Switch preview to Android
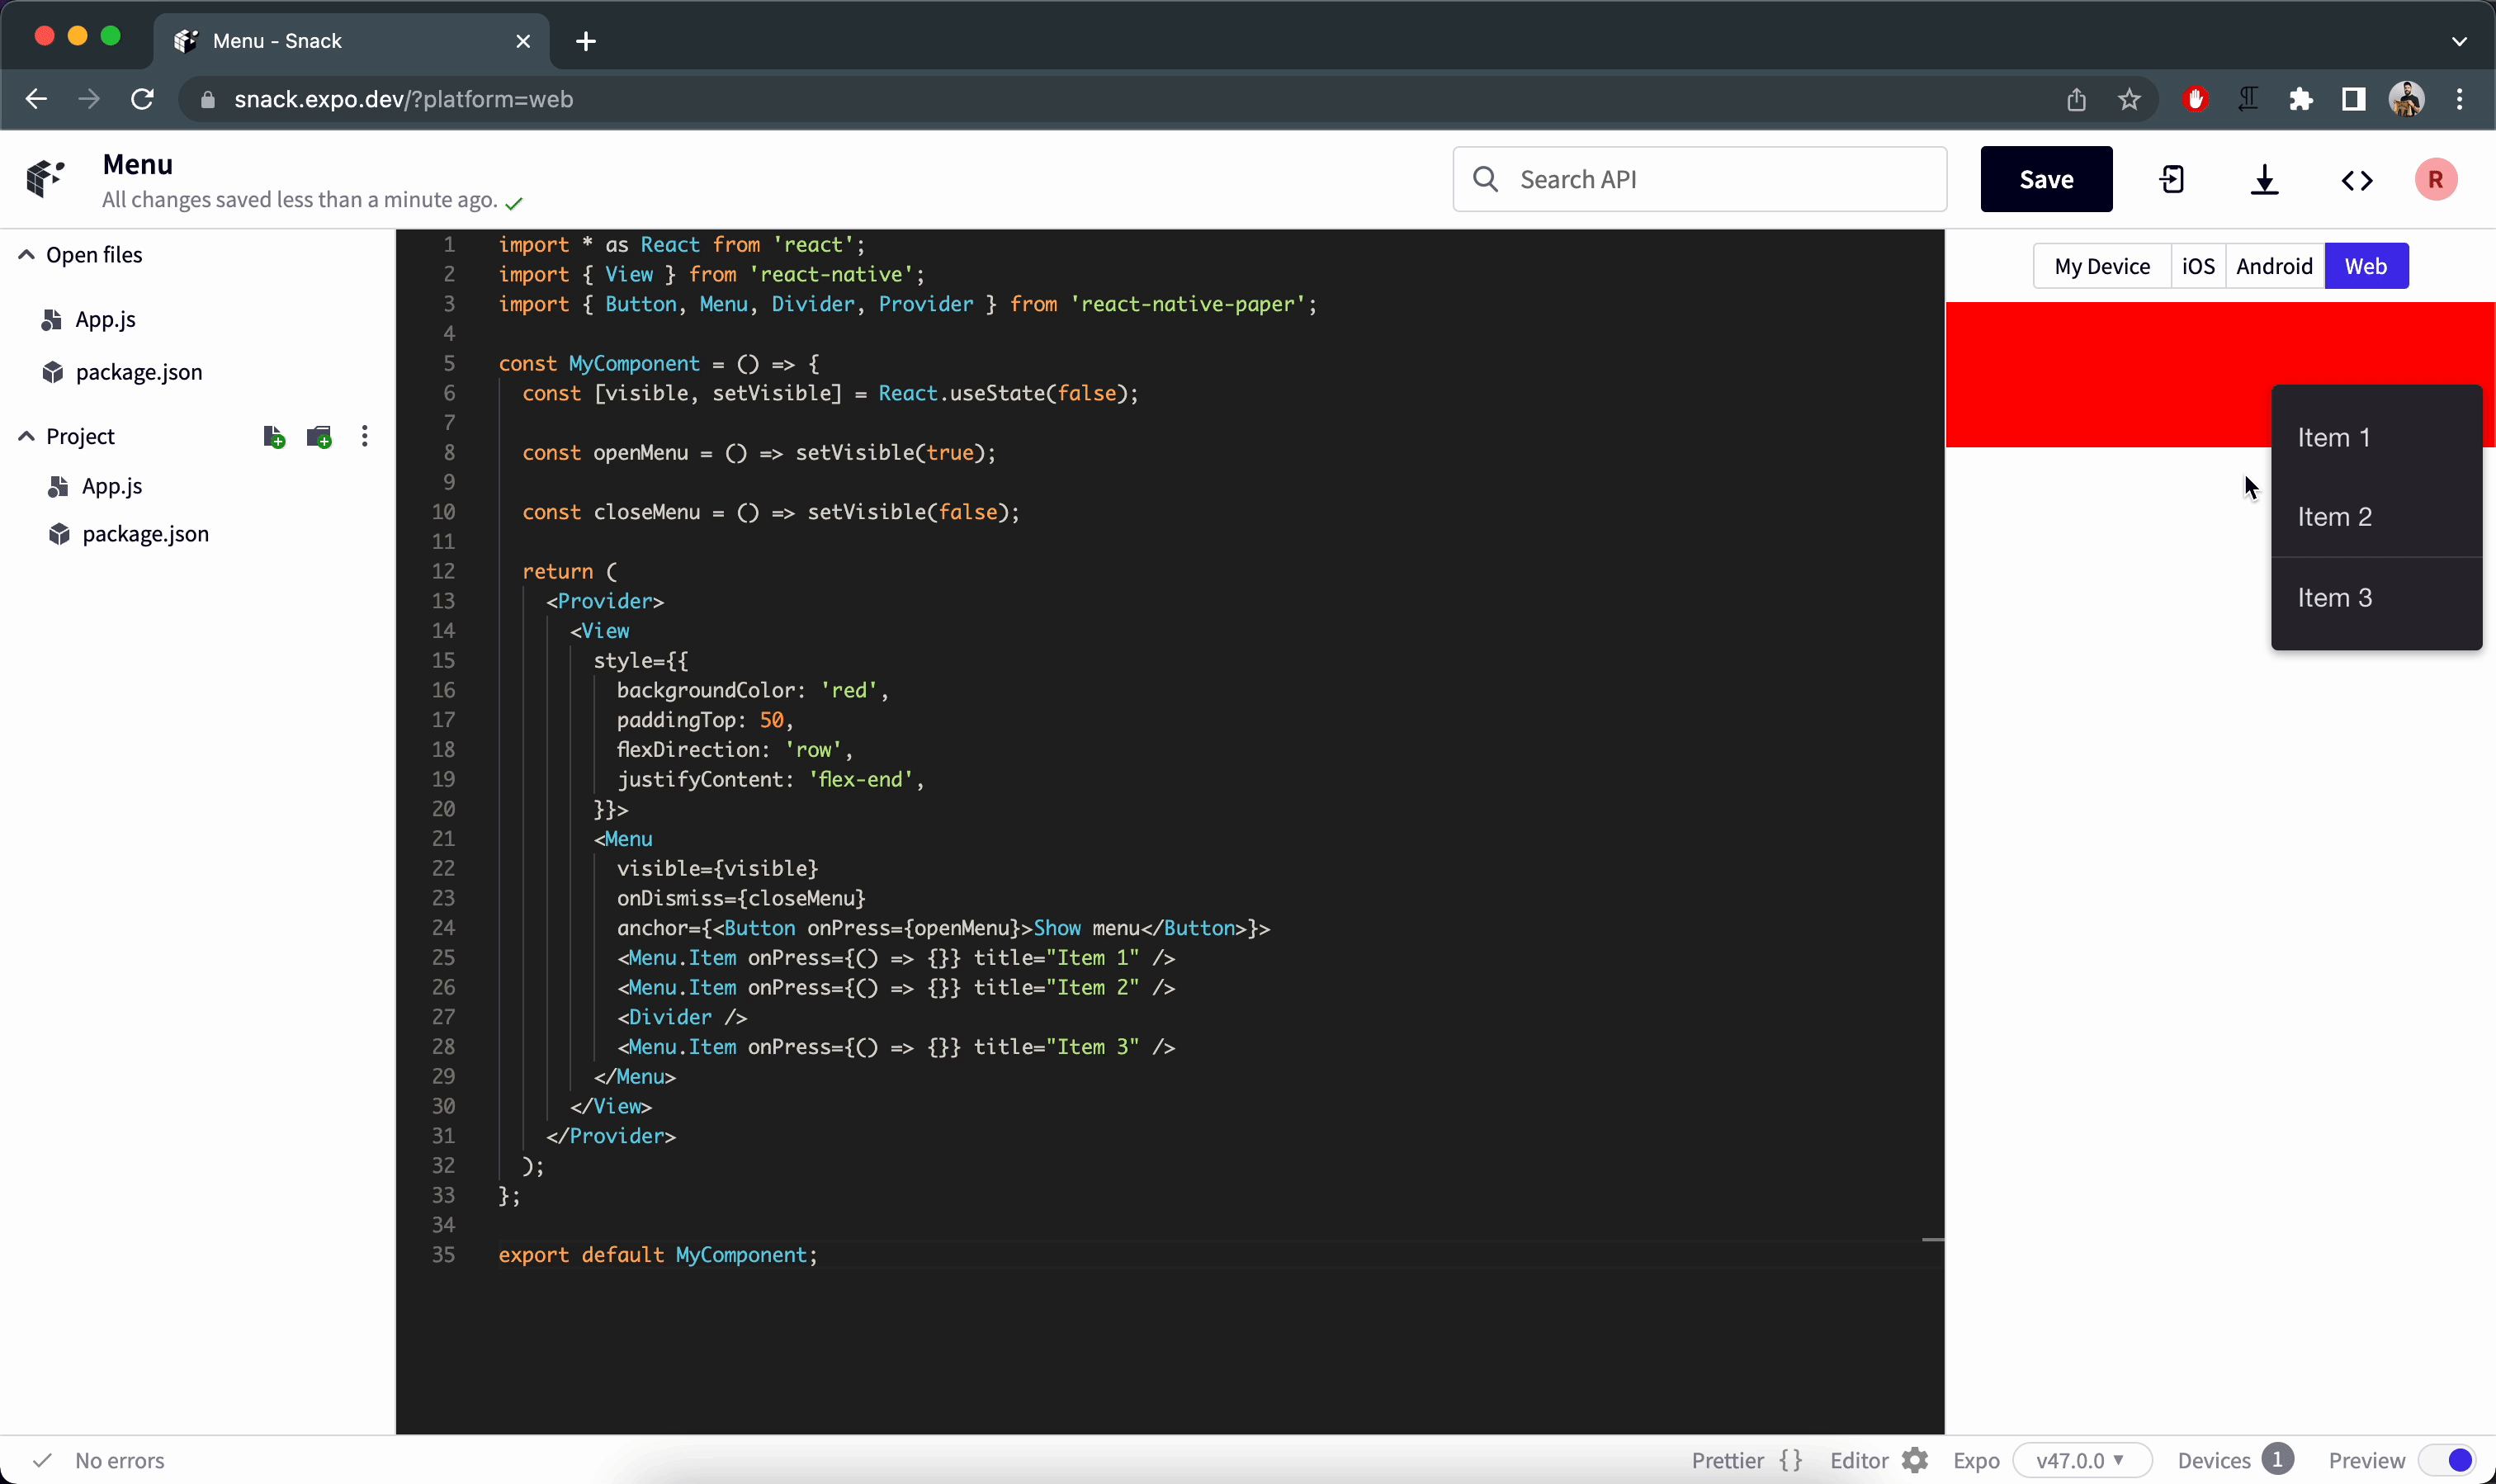The image size is (2496, 1484). click(x=2274, y=265)
